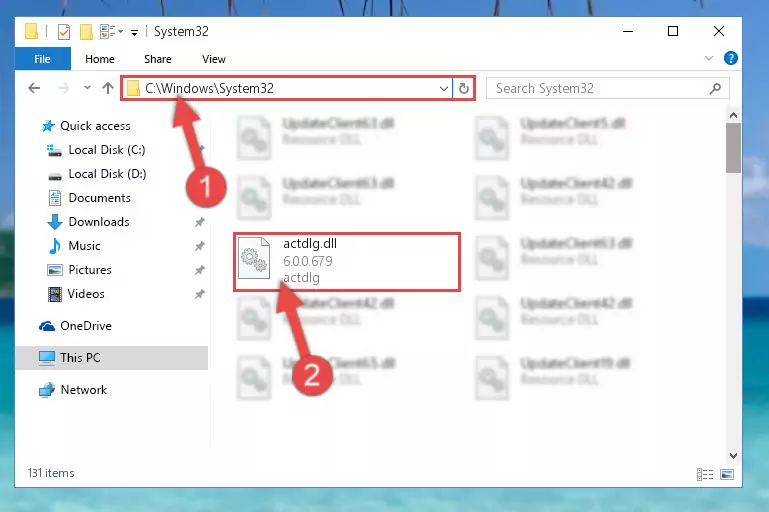769x512 pixels.
Task: Switch to large icons view in status bar
Action: point(727,474)
